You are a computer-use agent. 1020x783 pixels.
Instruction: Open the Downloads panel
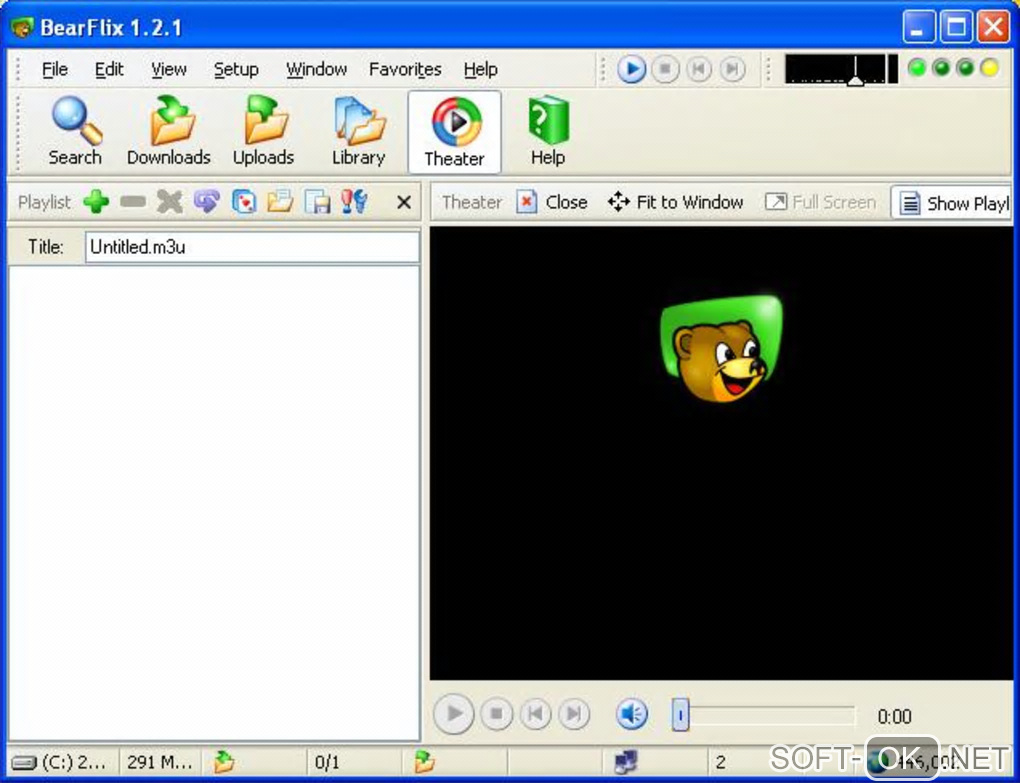[x=169, y=131]
